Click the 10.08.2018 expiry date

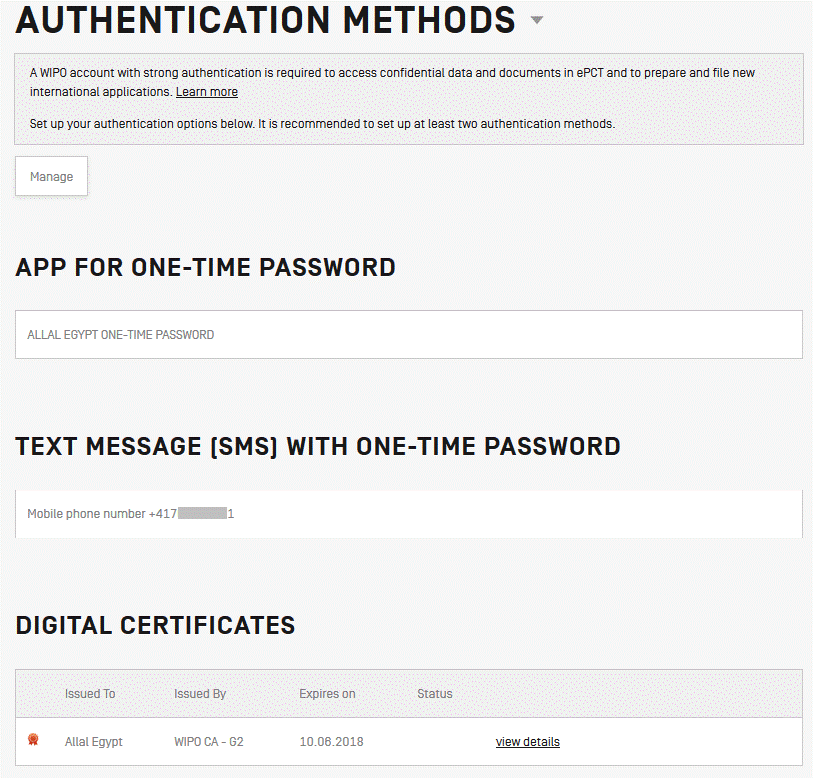point(330,741)
